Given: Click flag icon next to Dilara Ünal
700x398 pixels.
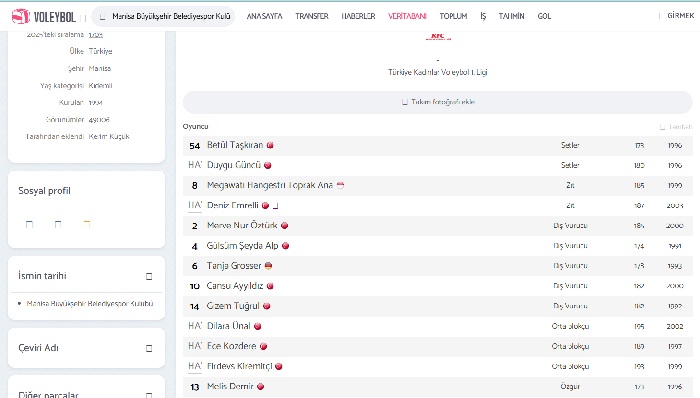Looking at the screenshot, I should point(257,327).
